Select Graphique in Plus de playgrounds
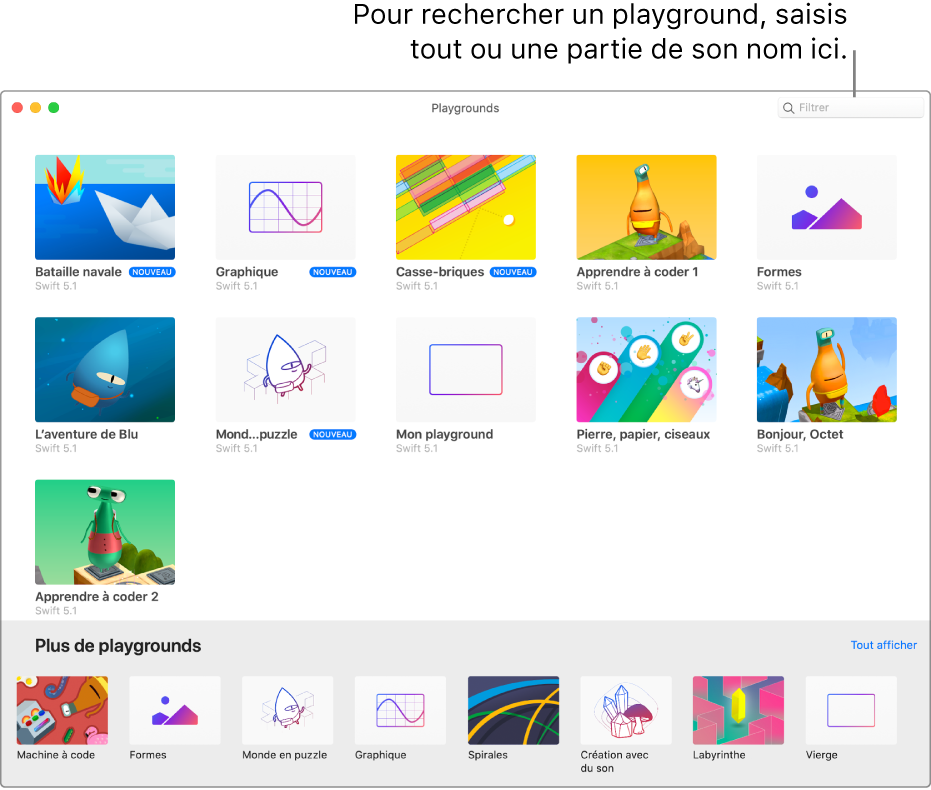Screen dimensions: 931x790 [x=400, y=710]
